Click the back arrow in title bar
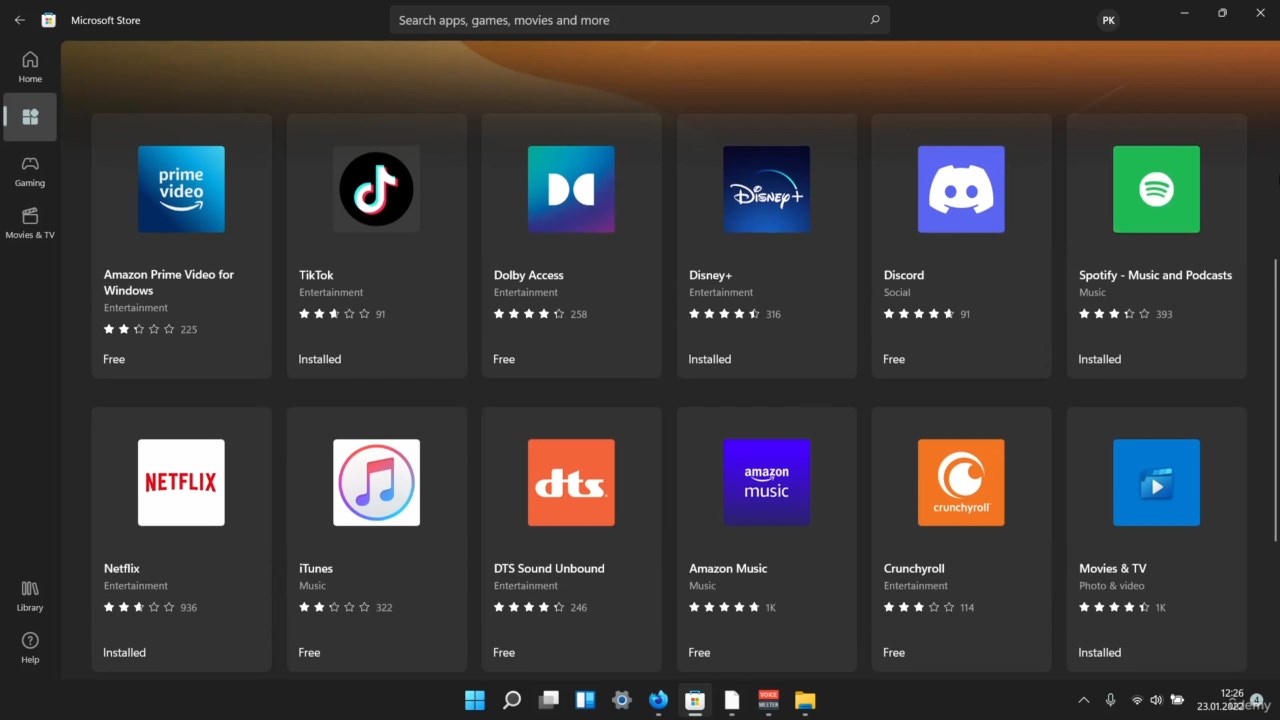 19,20
